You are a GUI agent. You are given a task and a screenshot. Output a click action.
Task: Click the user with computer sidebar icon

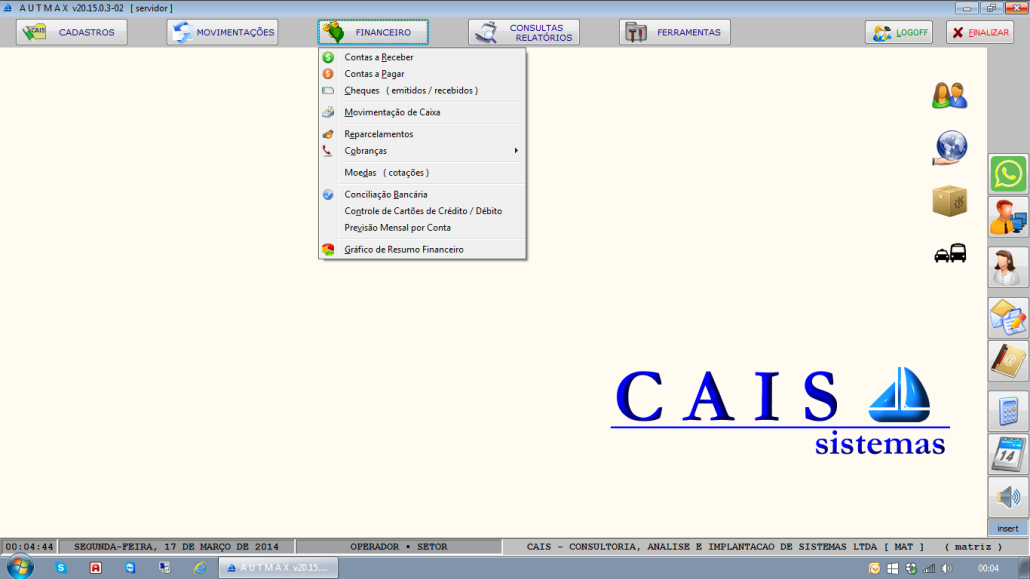point(1008,218)
